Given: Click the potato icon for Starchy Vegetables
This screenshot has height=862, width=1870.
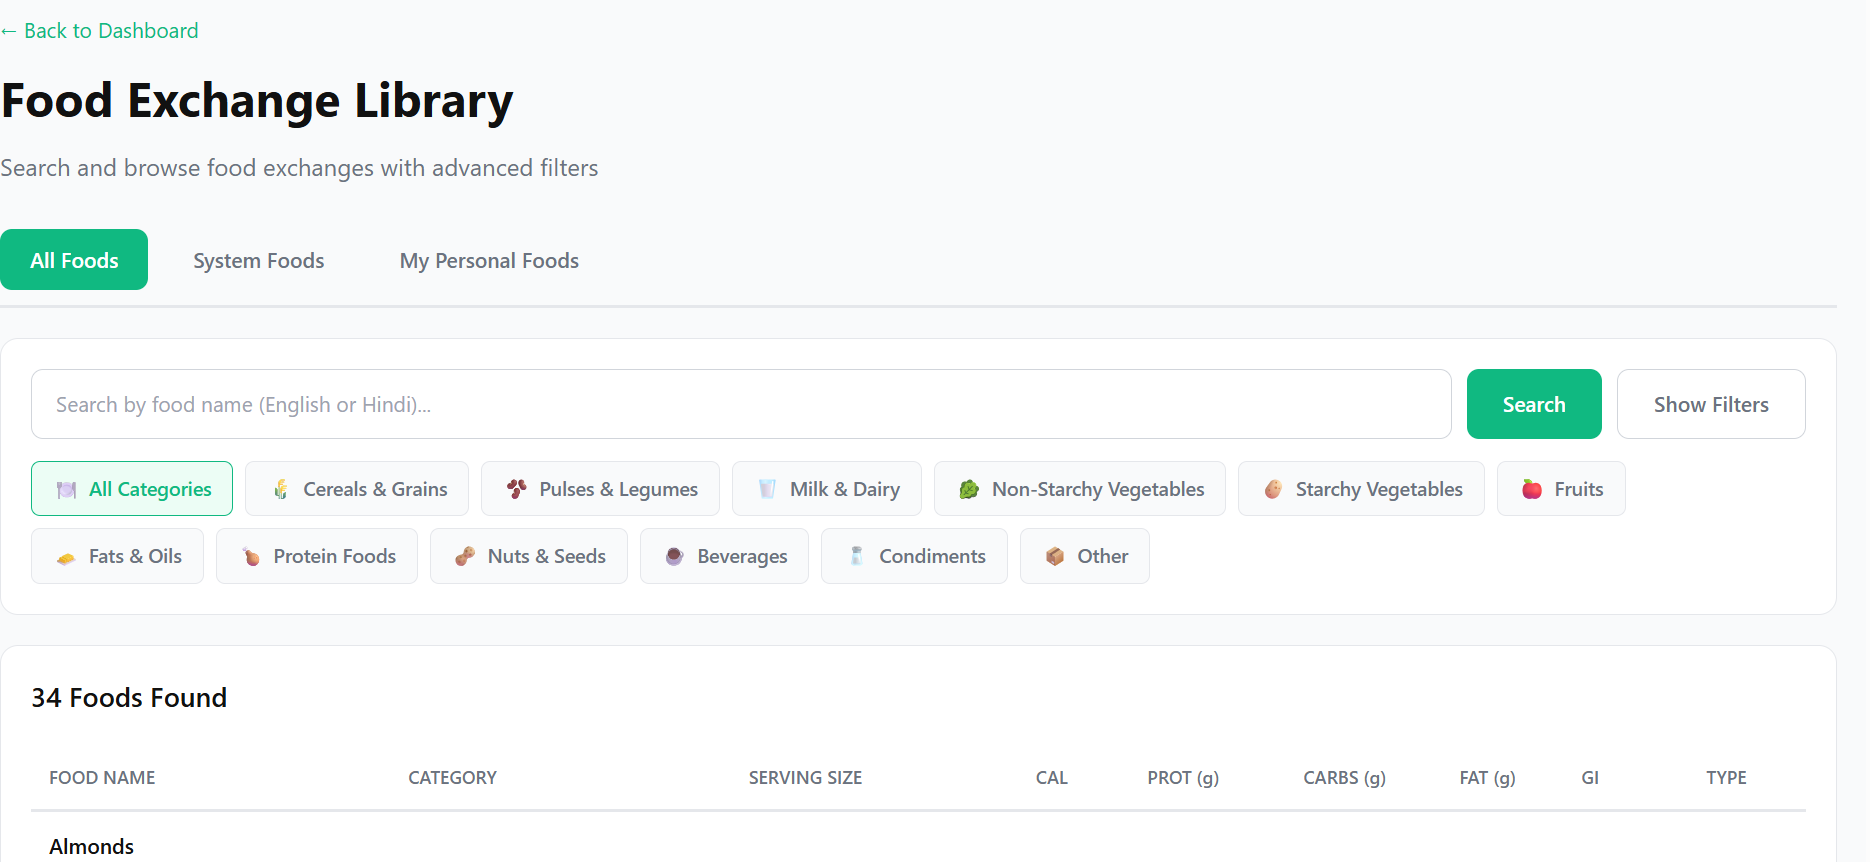Looking at the screenshot, I should coord(1273,489).
